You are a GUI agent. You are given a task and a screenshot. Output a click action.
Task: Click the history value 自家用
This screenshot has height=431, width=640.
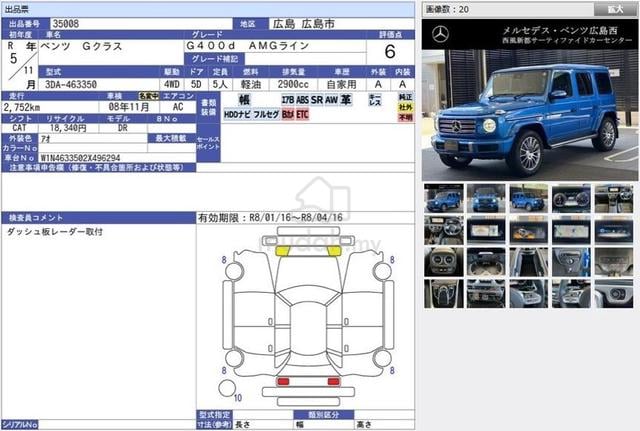[x=341, y=84]
